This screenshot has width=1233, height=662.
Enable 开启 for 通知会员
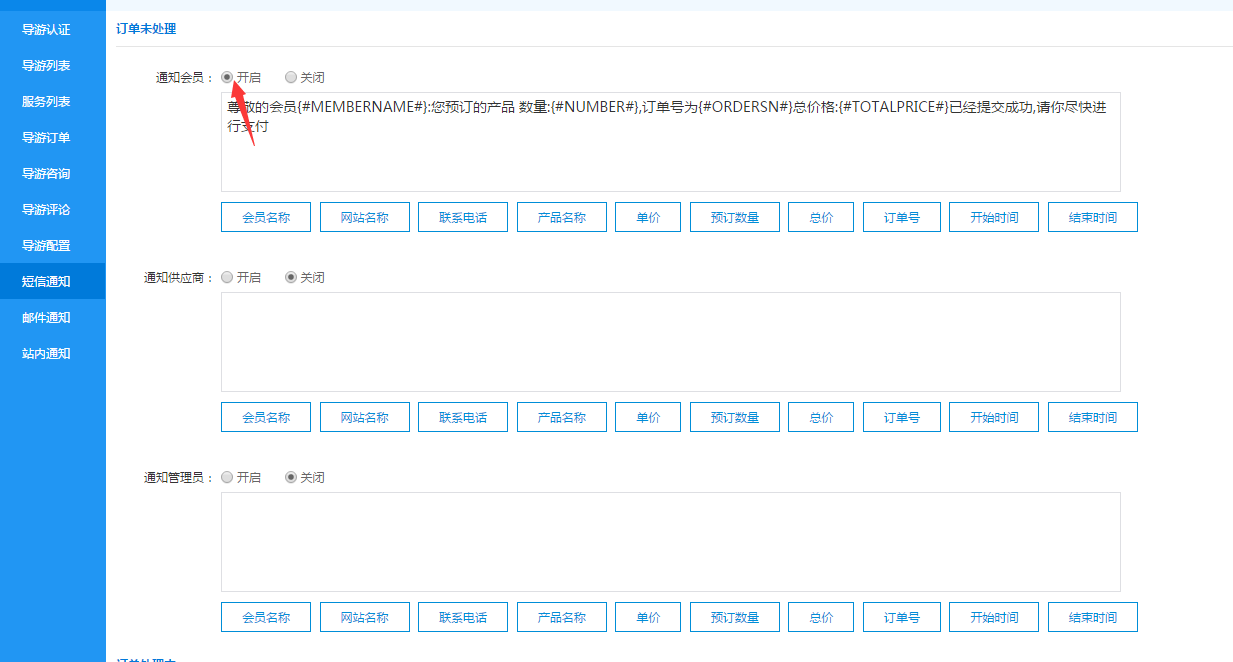pyautogui.click(x=227, y=77)
